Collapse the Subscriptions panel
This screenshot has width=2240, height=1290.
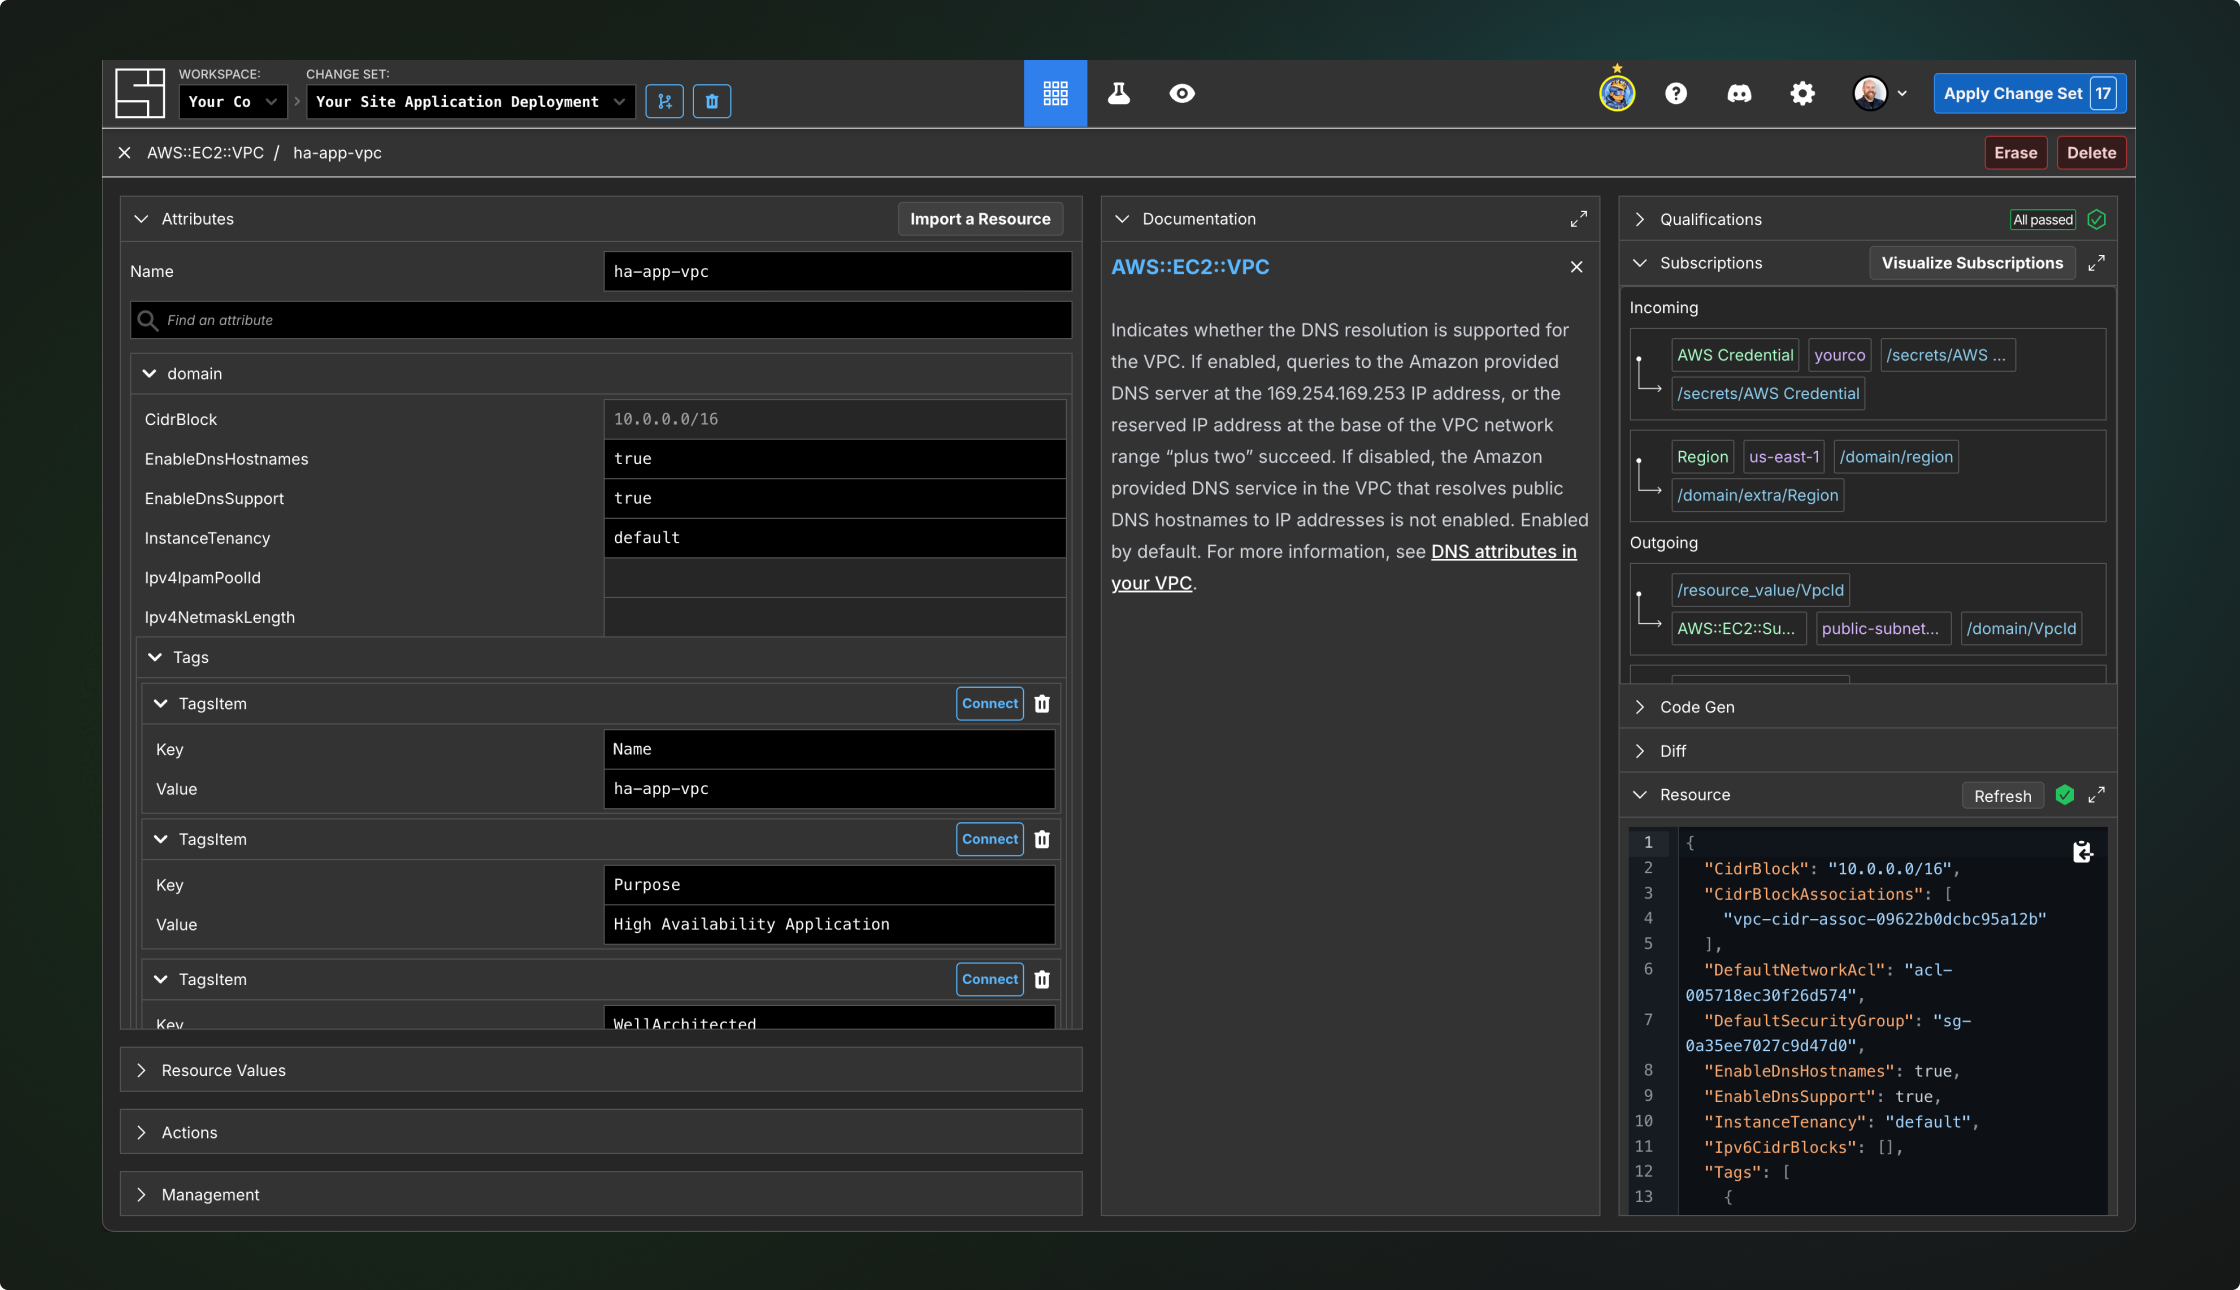tap(1640, 263)
